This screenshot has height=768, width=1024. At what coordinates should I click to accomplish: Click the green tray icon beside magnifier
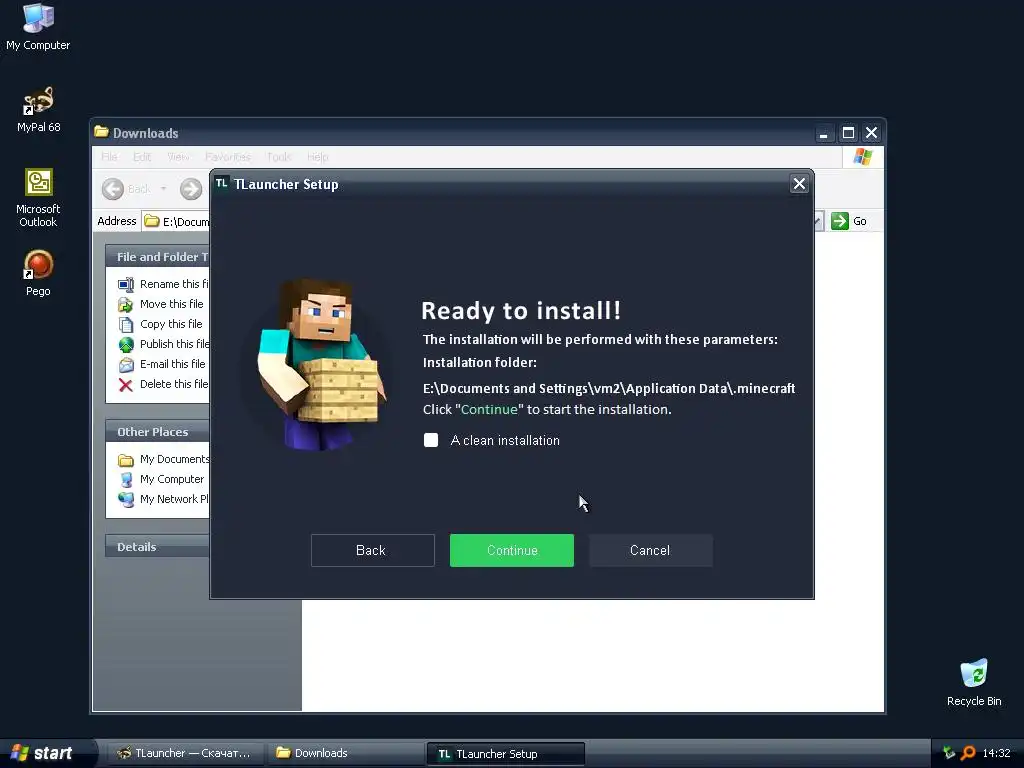[949, 753]
